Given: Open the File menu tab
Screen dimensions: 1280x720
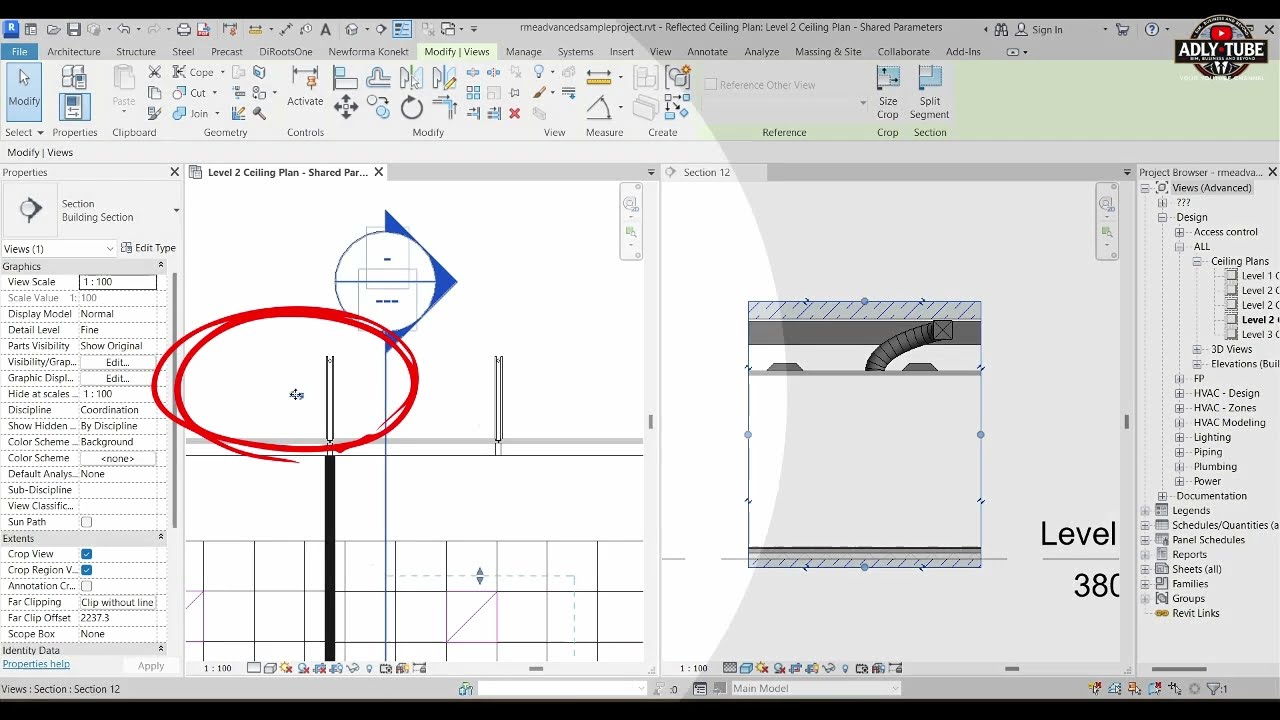Looking at the screenshot, I should pyautogui.click(x=20, y=51).
